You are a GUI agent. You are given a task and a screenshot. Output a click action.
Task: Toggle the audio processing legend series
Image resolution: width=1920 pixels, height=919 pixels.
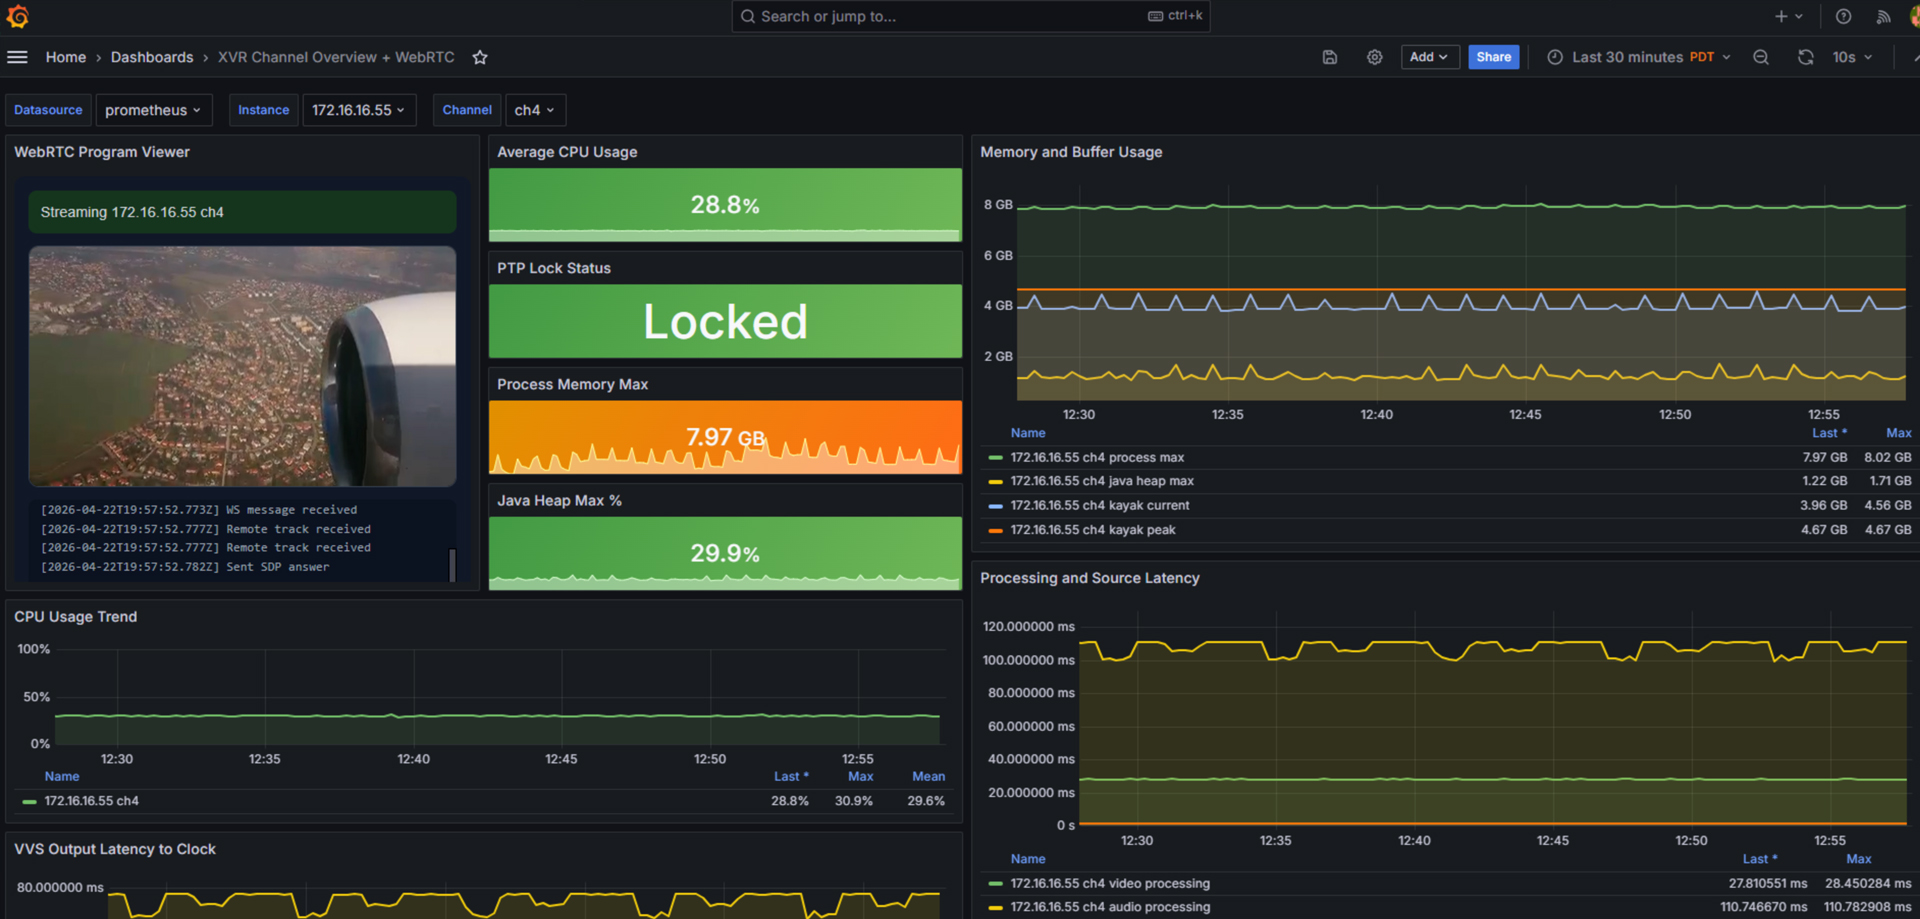(x=1110, y=907)
